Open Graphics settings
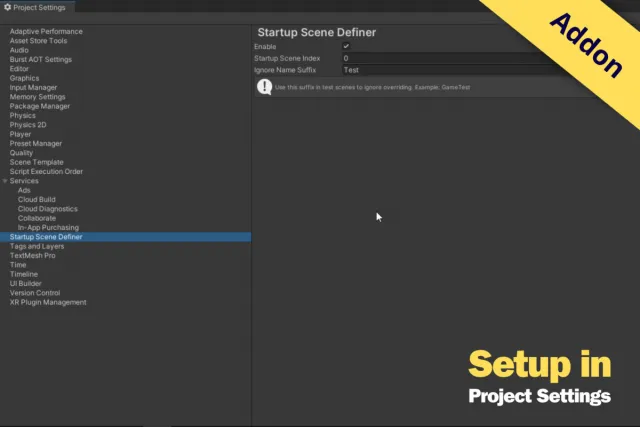Viewport: 640px width, 427px height. point(24,78)
